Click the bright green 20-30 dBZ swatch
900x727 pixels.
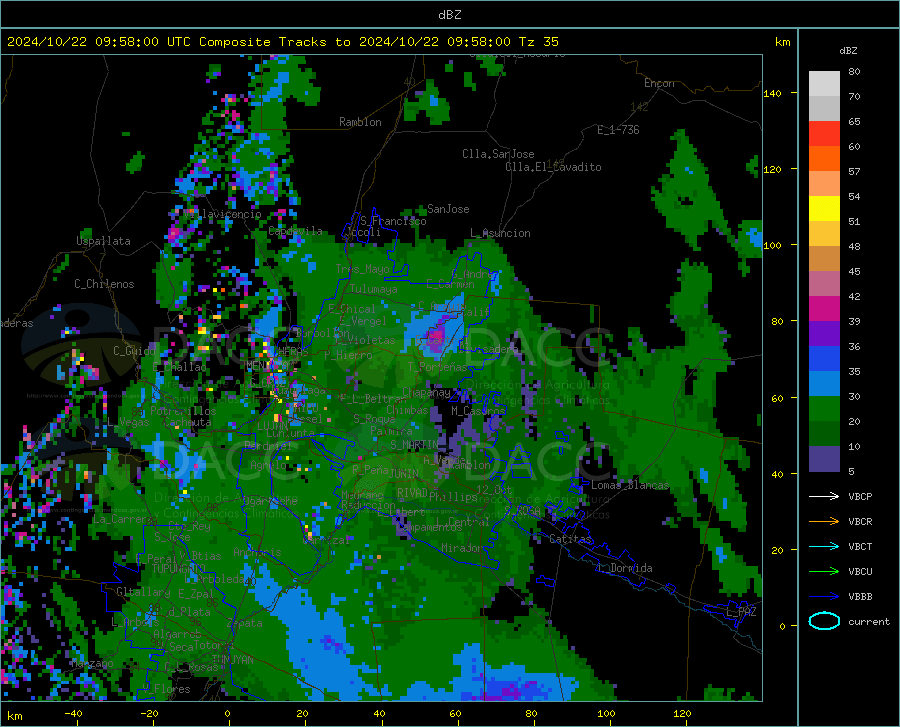point(824,409)
